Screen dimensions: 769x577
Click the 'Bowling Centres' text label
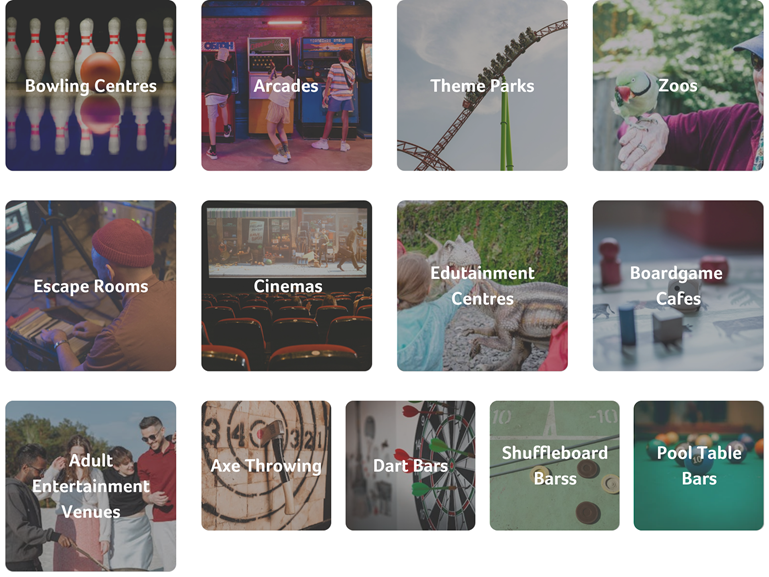[91, 86]
